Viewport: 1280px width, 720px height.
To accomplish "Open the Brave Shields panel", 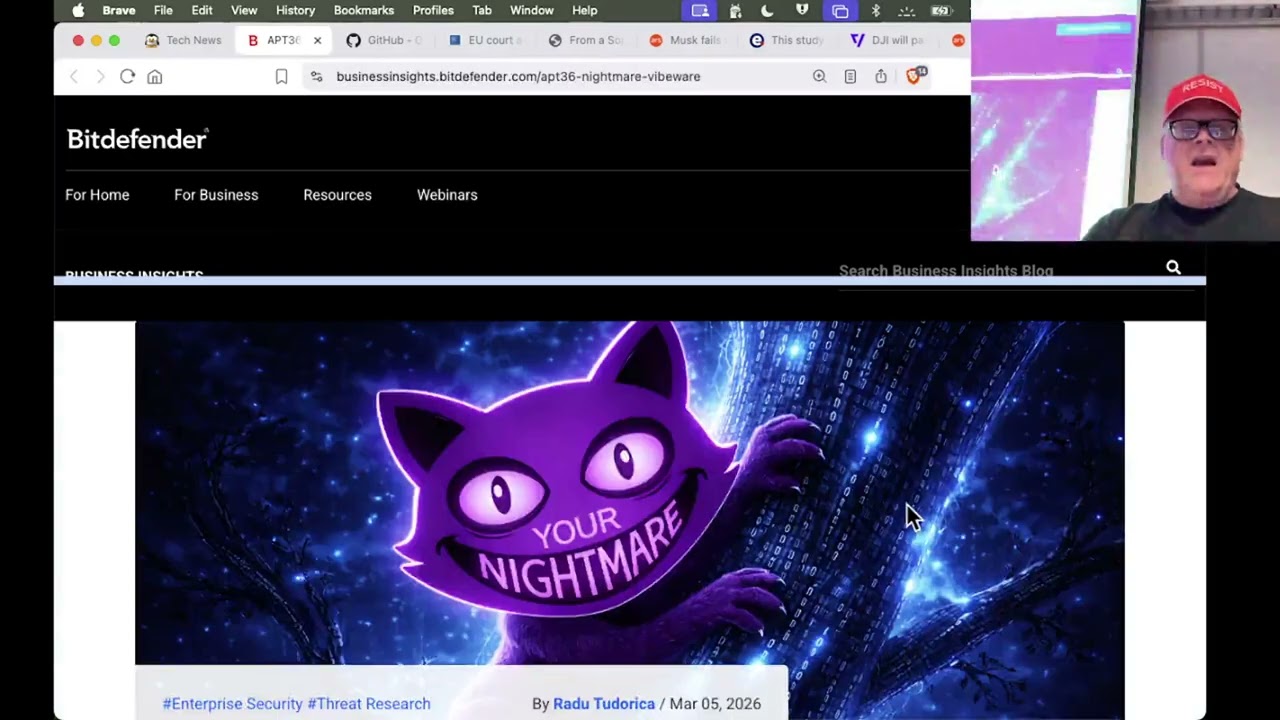I will [x=915, y=76].
